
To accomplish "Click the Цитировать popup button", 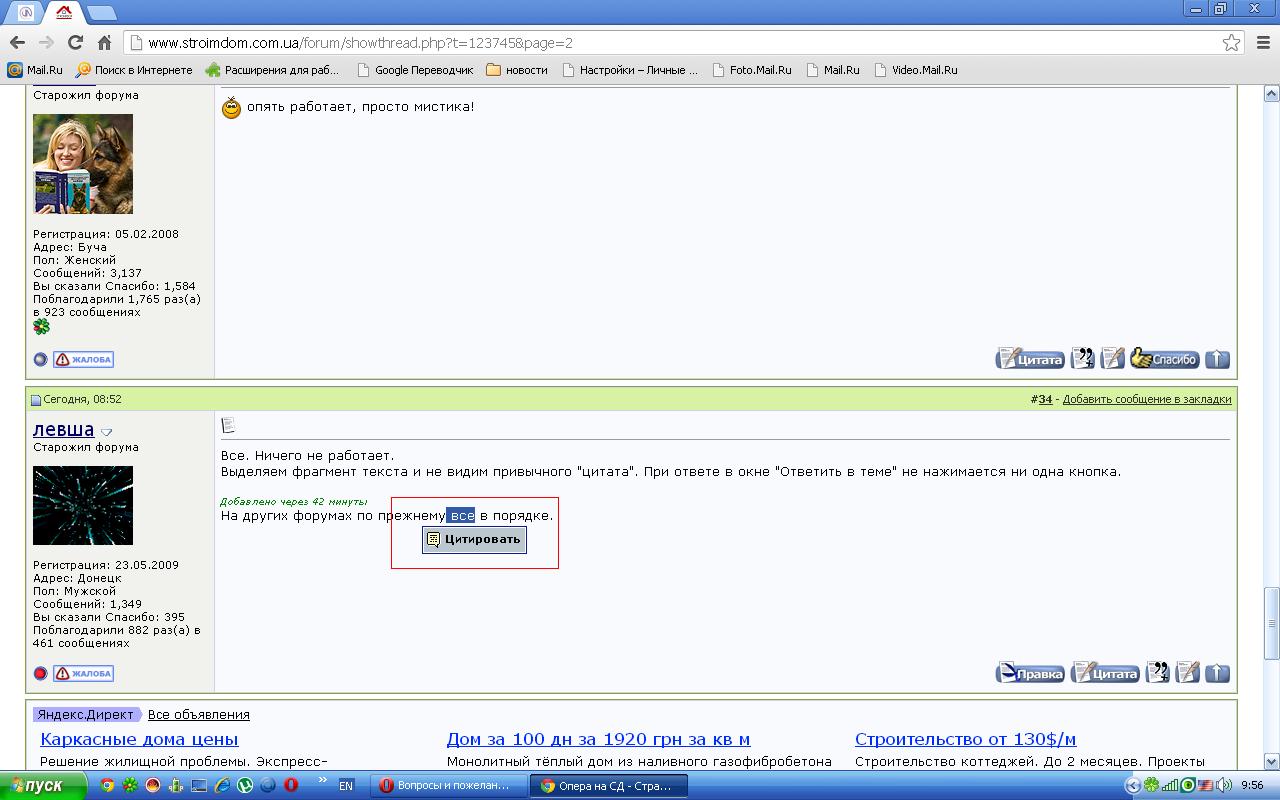I will click(x=474, y=539).
